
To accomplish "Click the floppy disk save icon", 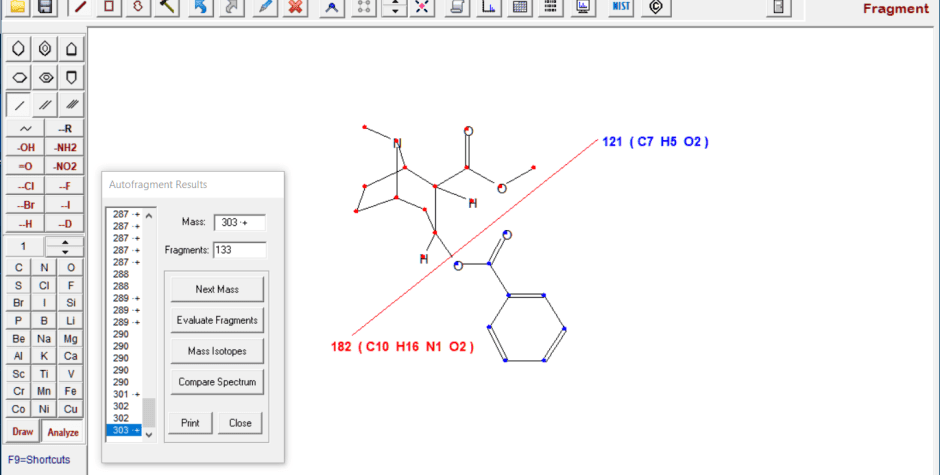I will (44, 7).
